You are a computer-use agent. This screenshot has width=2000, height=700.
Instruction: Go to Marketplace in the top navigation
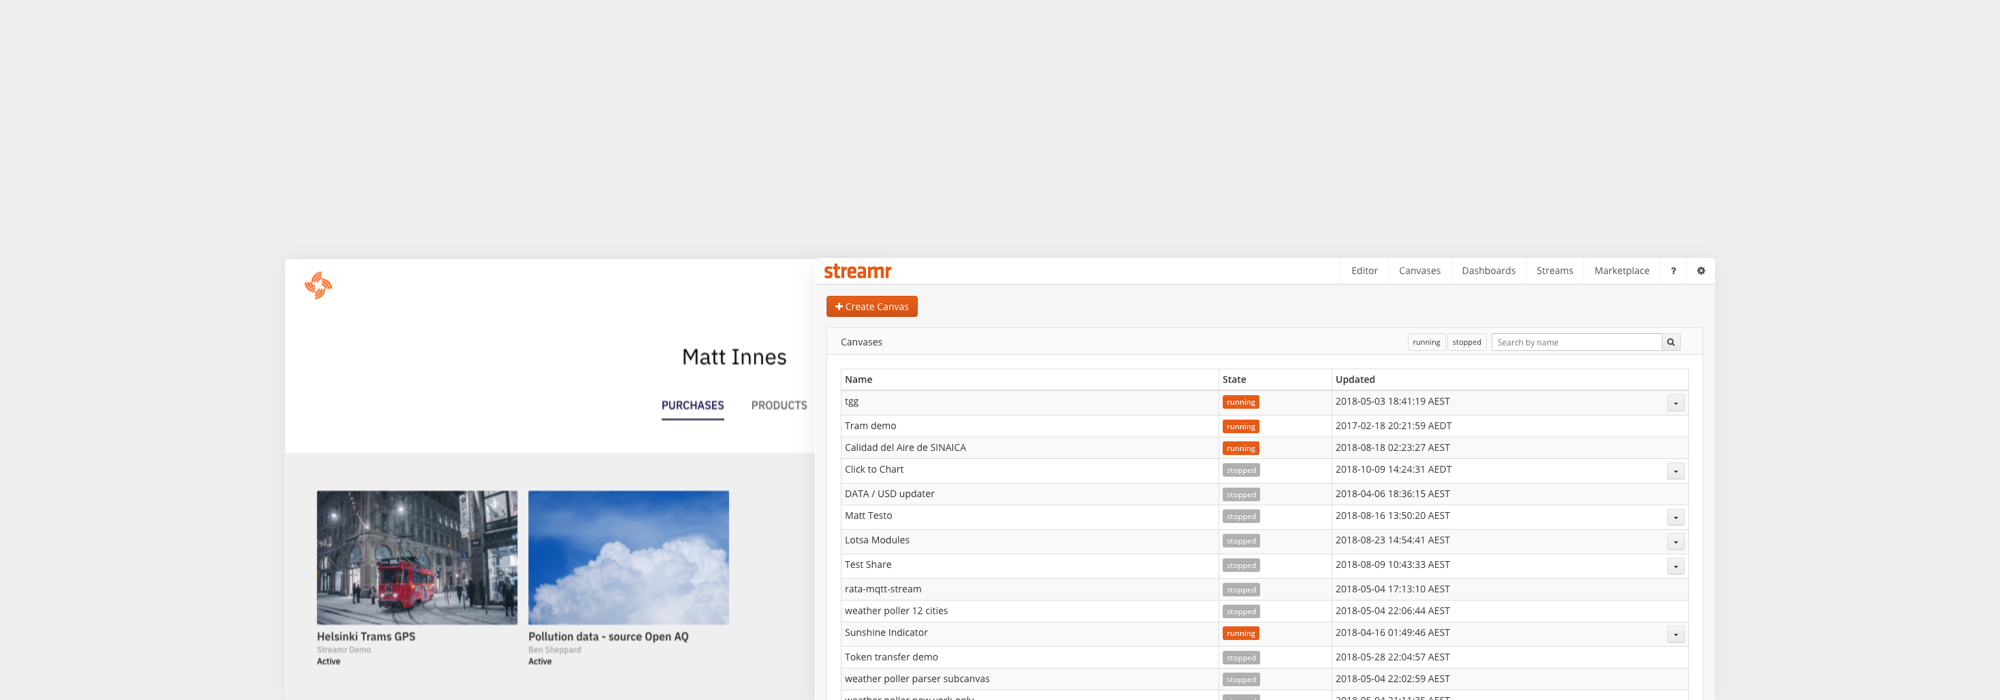point(1622,271)
